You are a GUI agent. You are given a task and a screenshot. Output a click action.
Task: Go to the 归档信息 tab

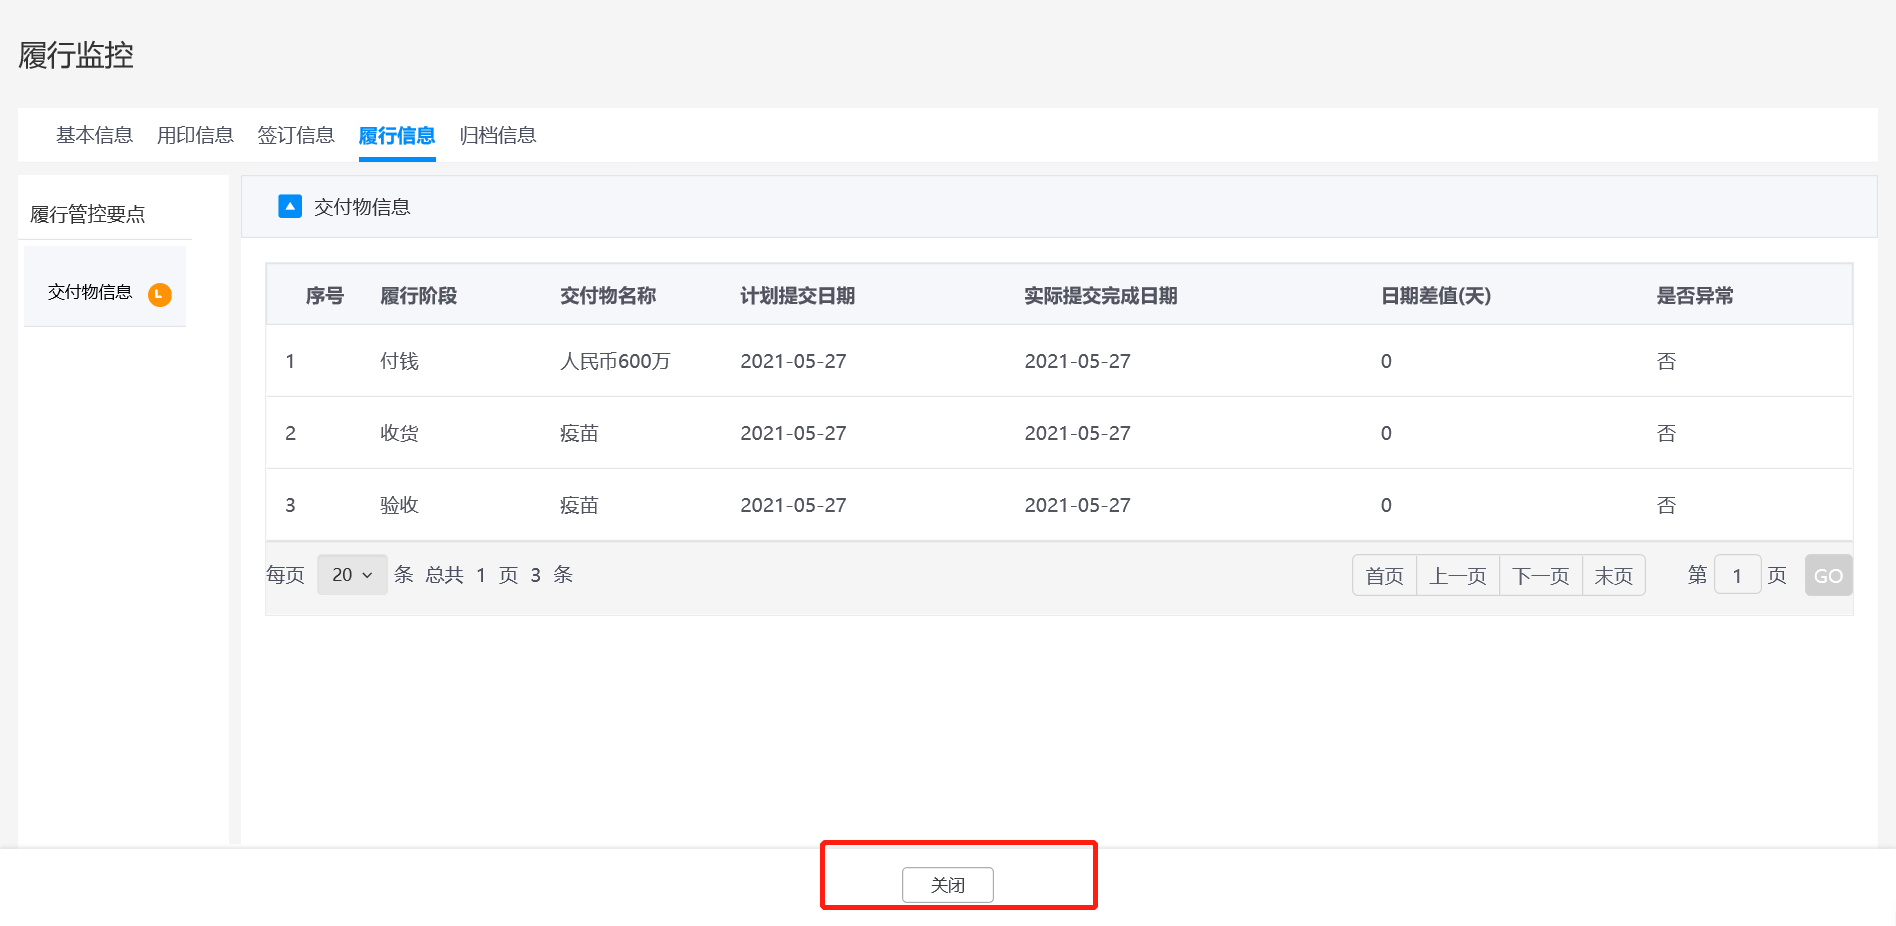pos(498,135)
